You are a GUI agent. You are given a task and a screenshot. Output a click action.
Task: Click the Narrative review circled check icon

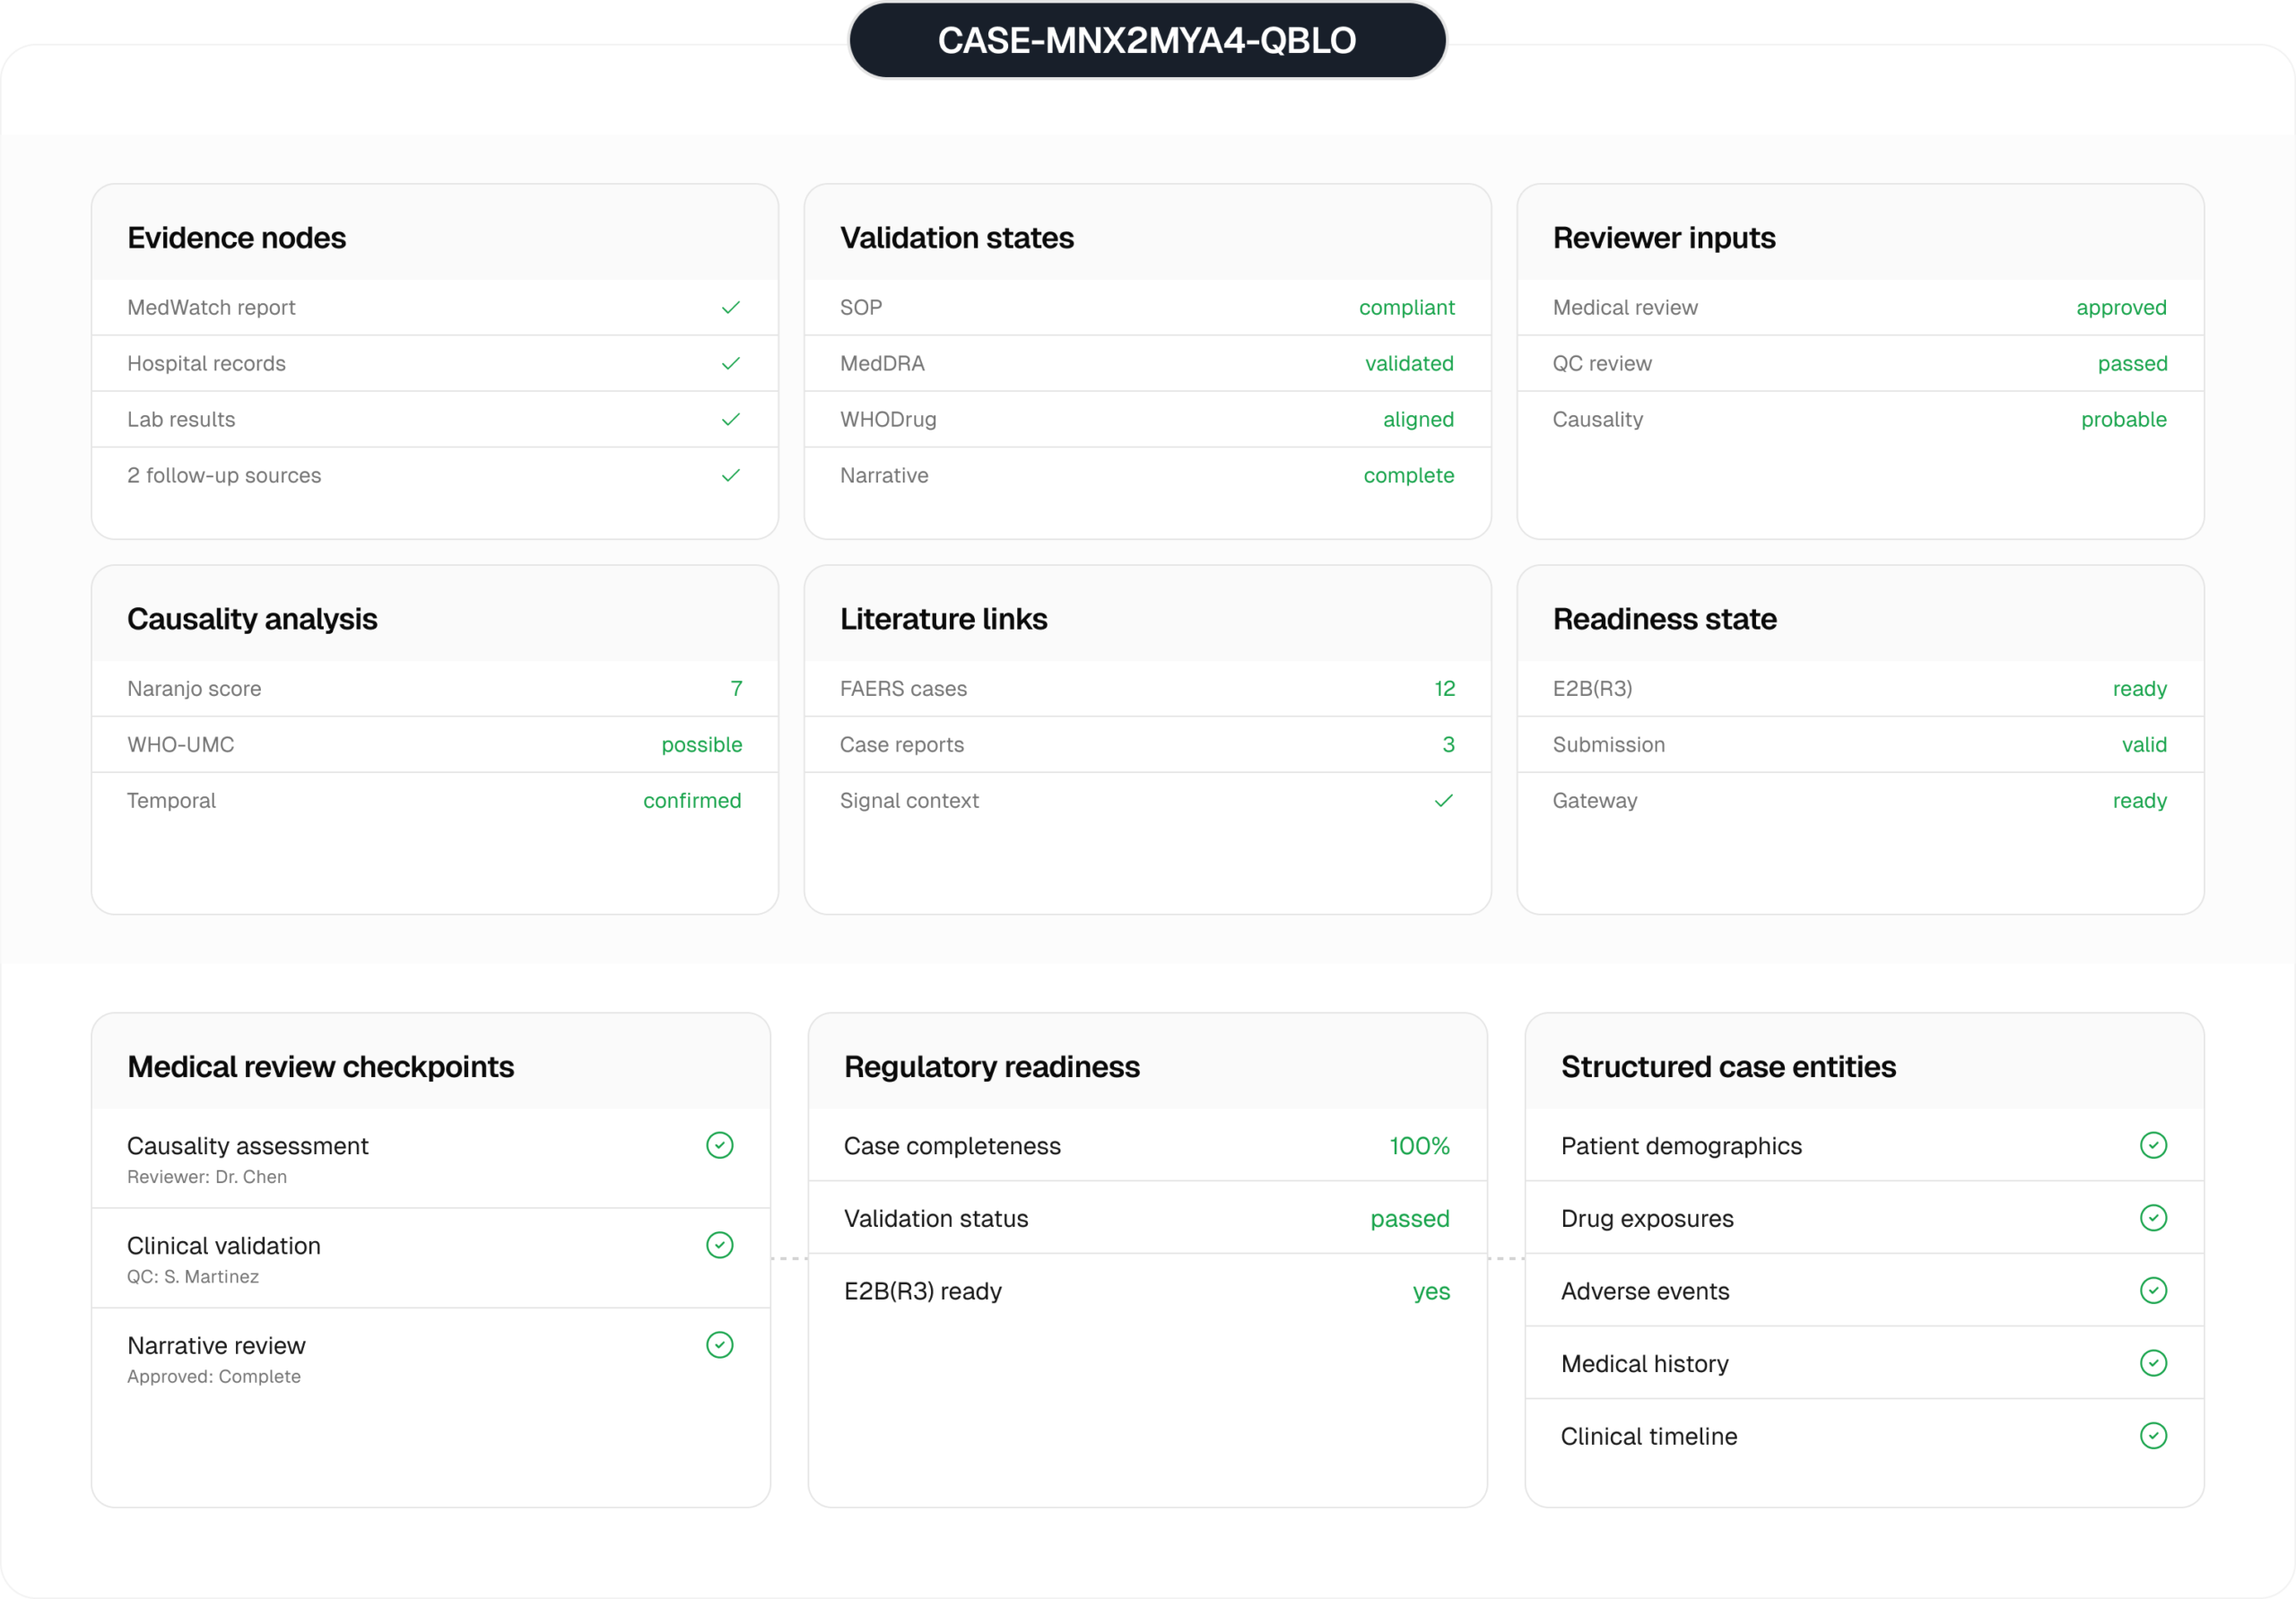[x=720, y=1345]
